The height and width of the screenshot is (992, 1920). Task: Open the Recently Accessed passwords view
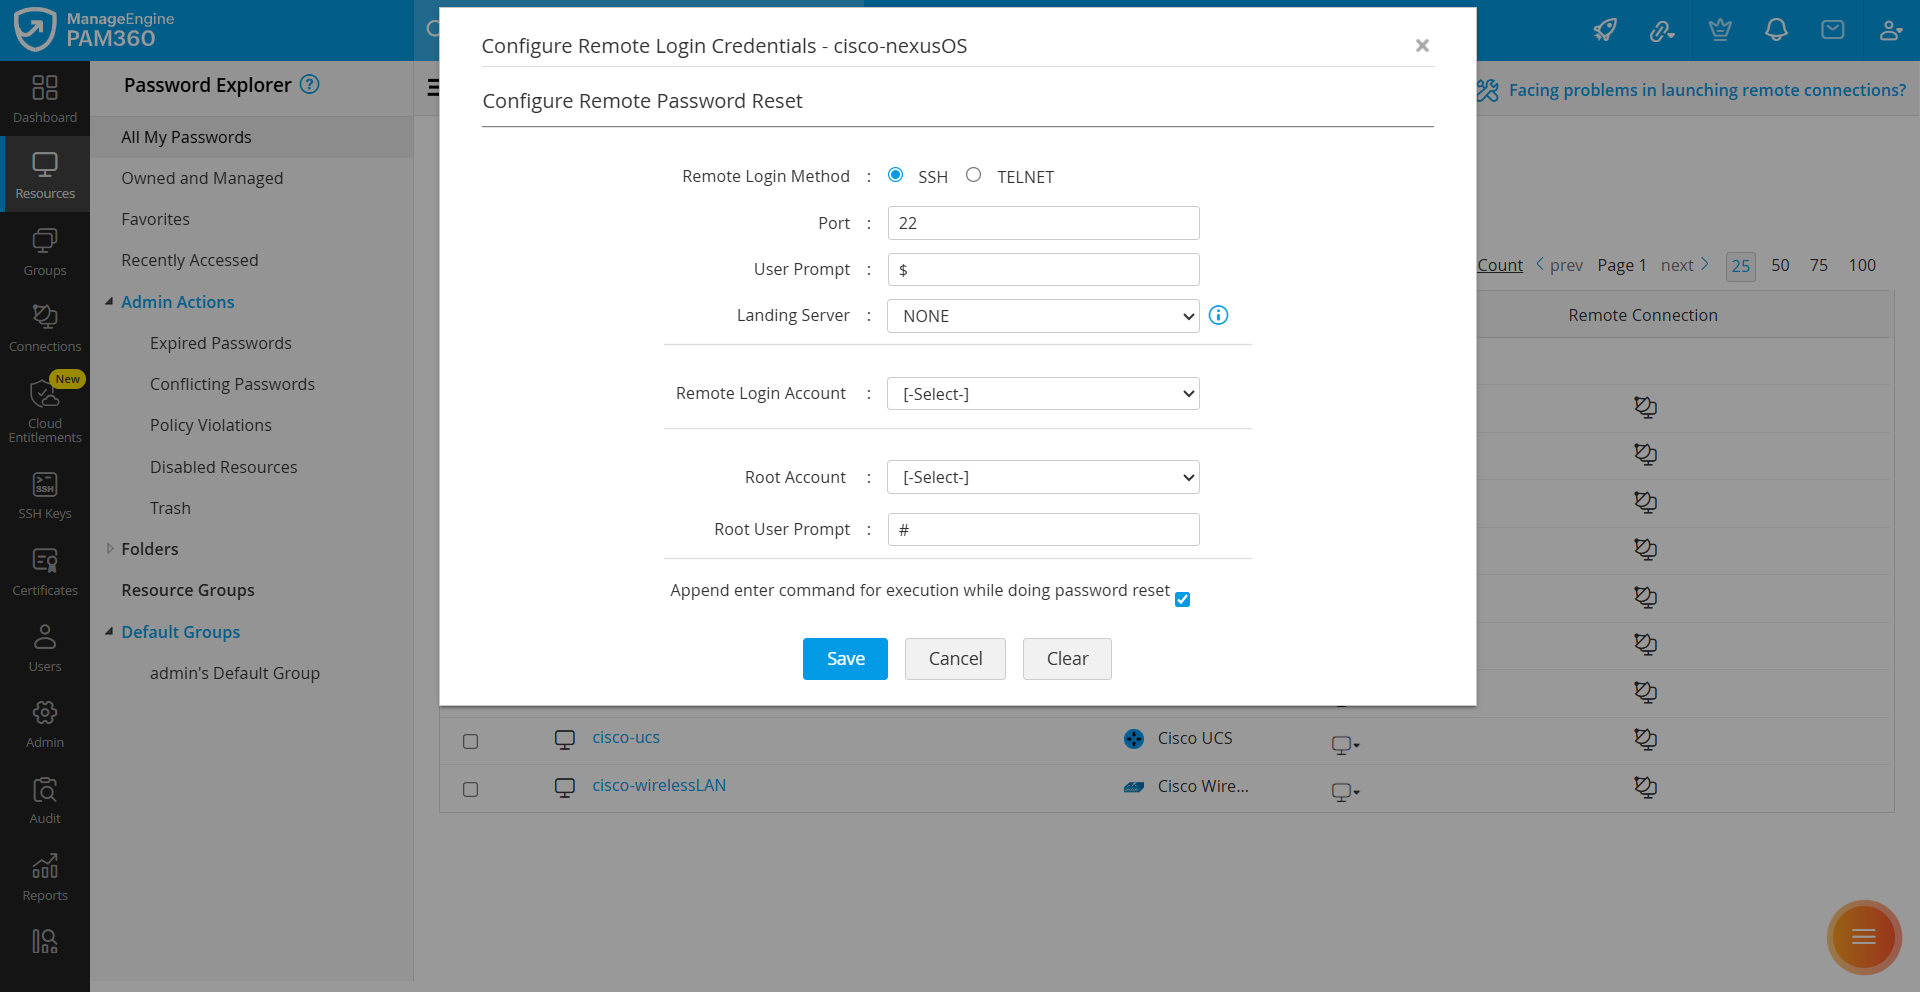tap(189, 260)
